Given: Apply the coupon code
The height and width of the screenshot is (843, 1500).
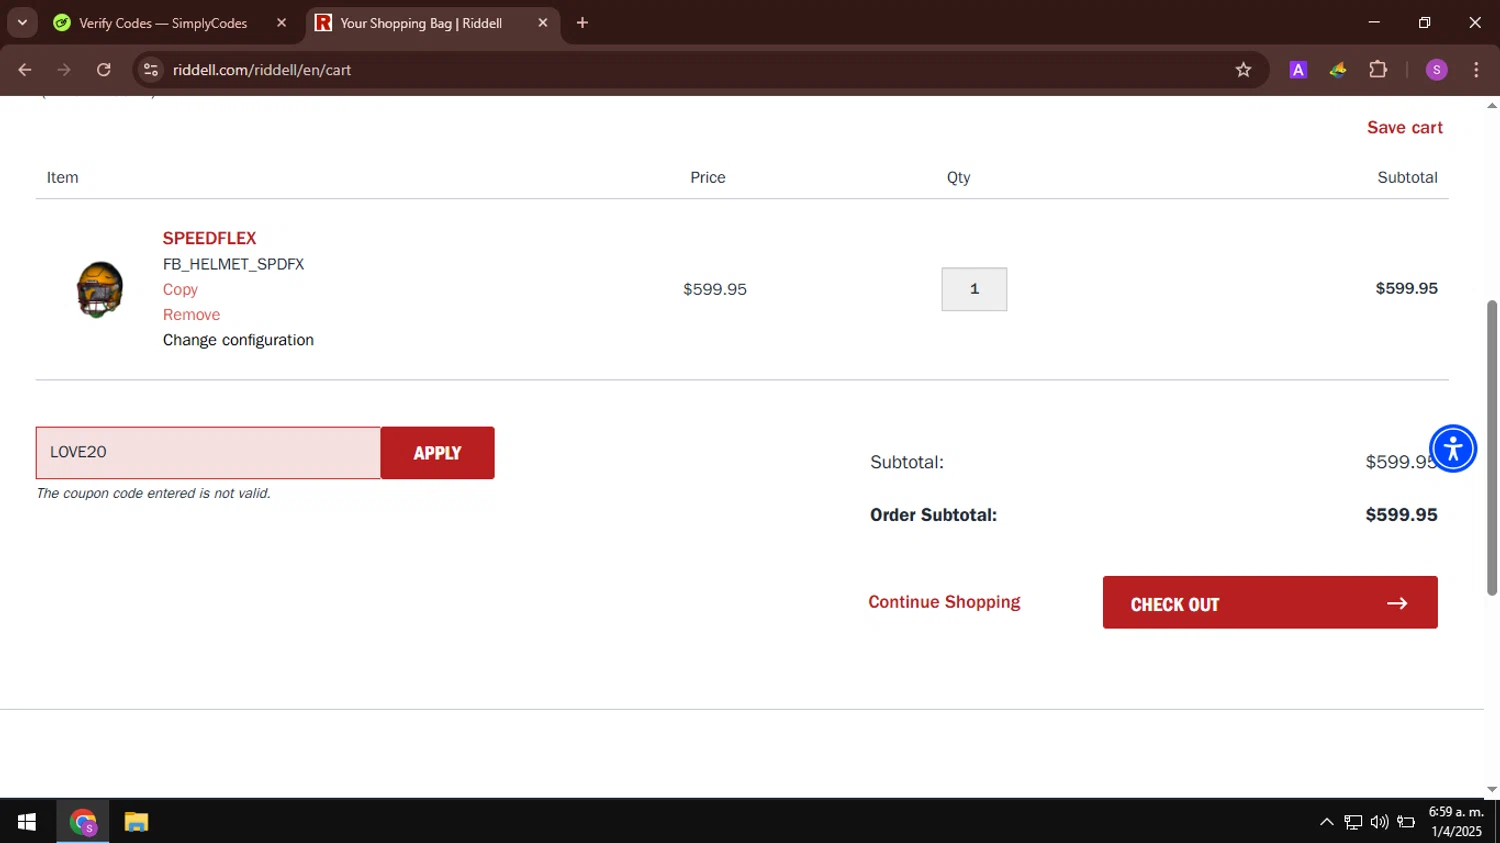Looking at the screenshot, I should (437, 453).
